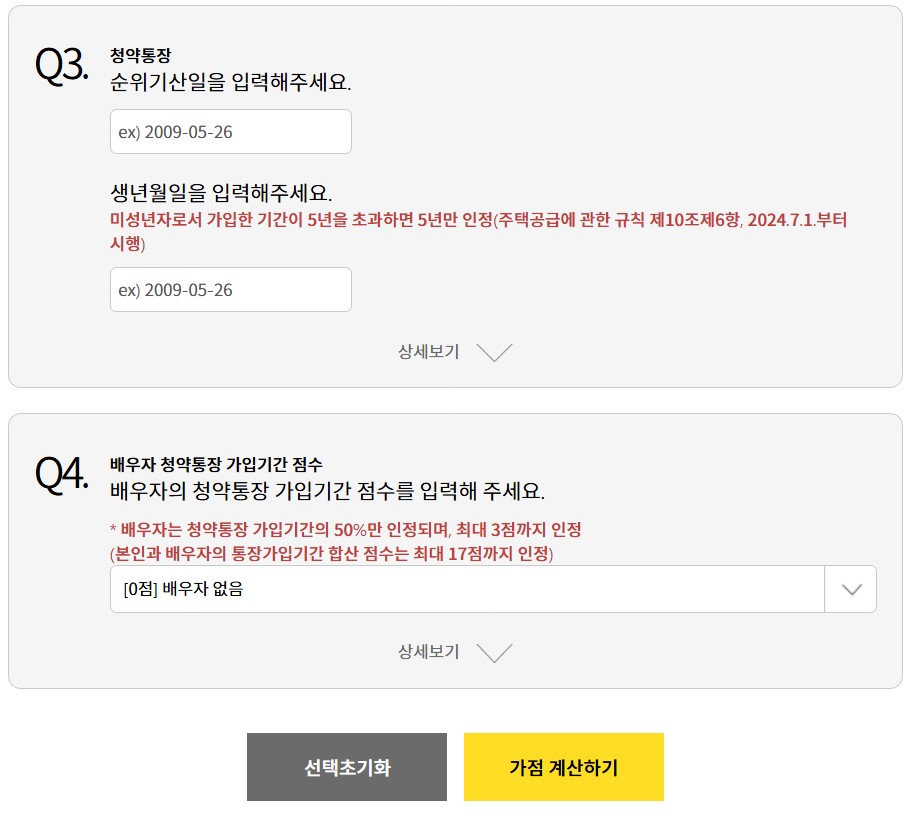Click the chevron arrow next to Q3 상세보기
911x818 pixels.
(494, 353)
